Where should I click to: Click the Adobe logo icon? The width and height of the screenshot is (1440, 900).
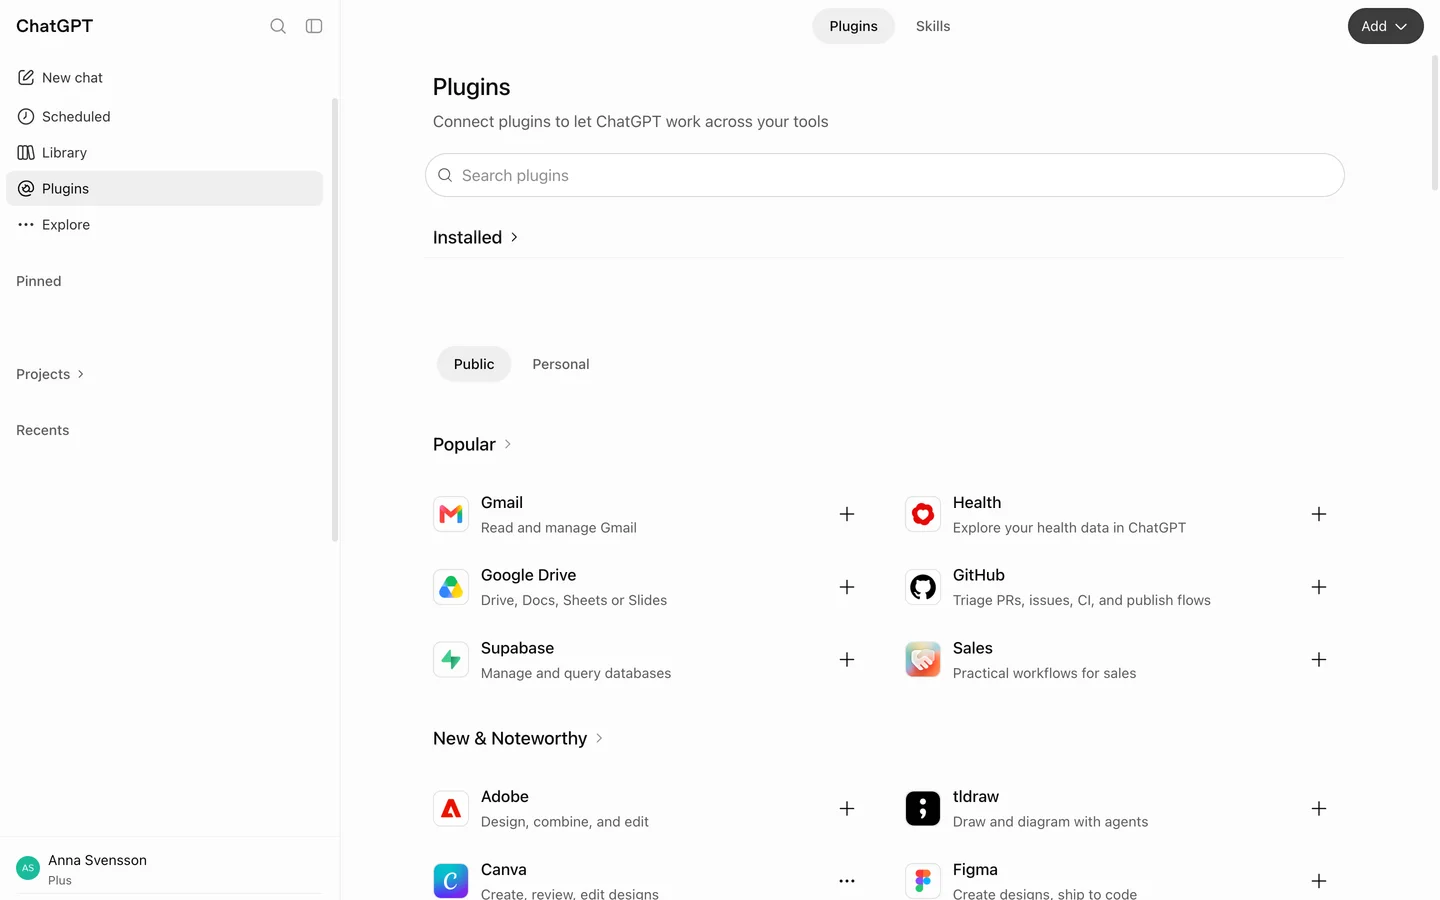pos(451,809)
